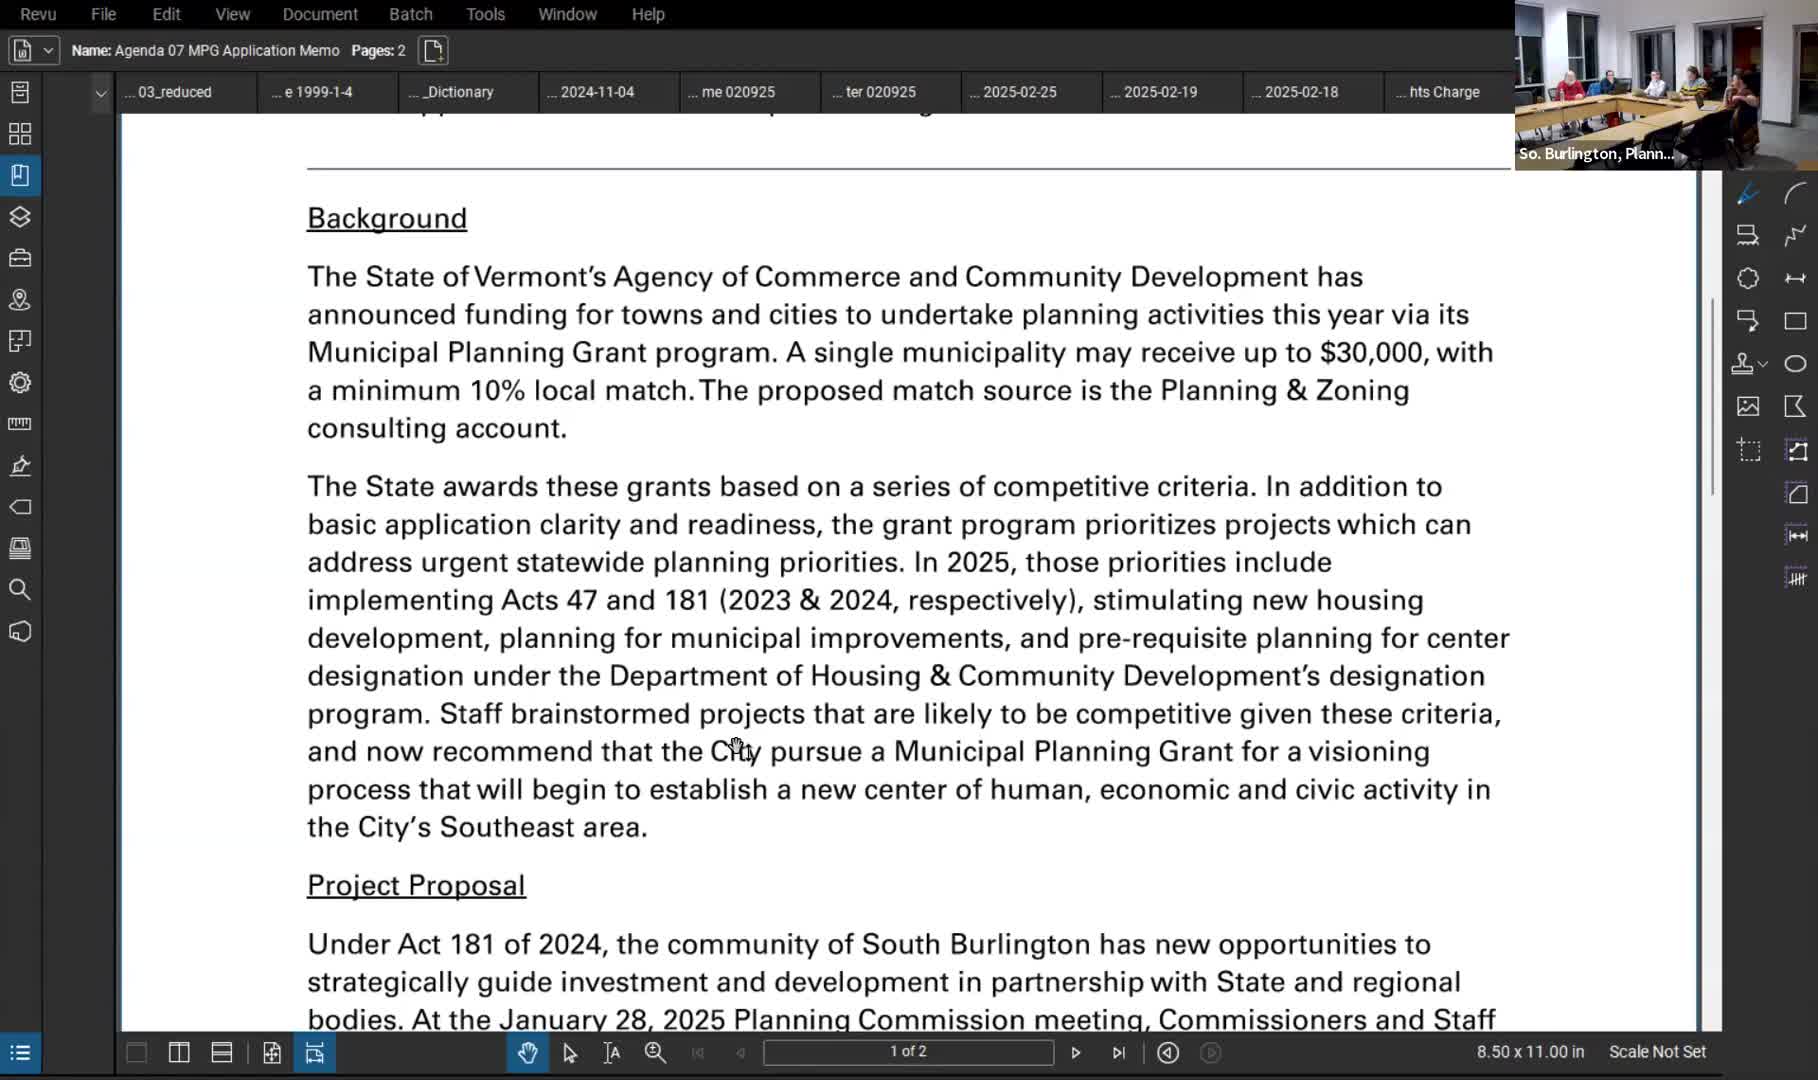Select the Highlight pen tool
The image size is (1818, 1080).
point(1748,194)
